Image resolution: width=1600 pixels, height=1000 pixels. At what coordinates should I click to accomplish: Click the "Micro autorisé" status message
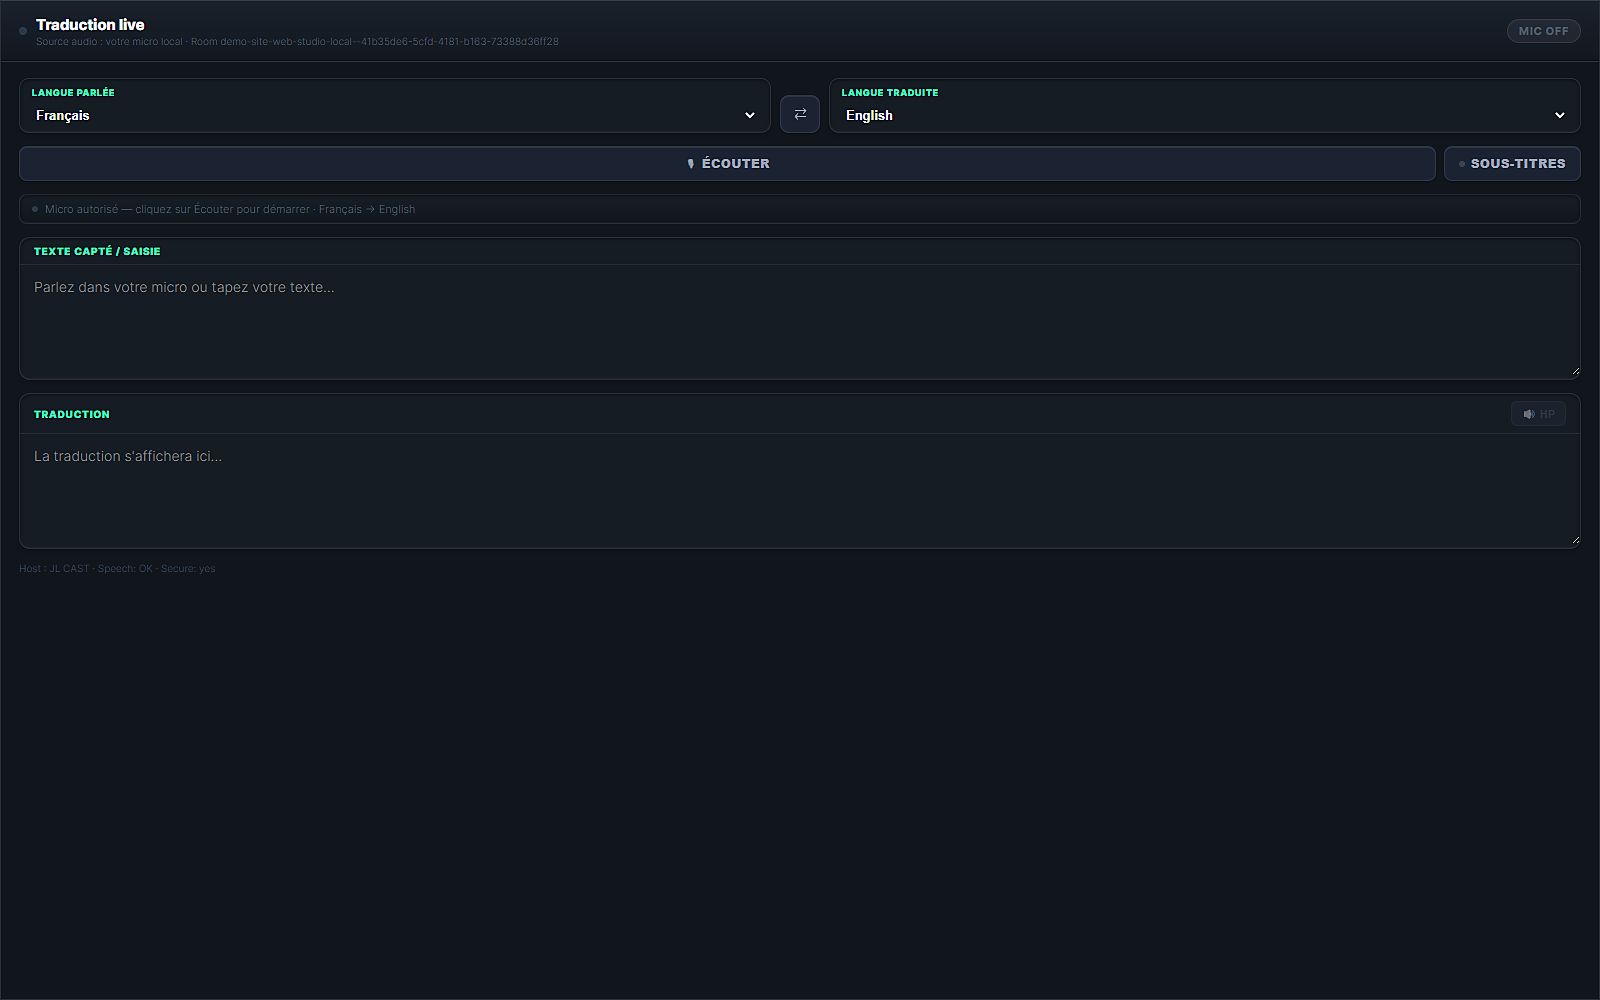[230, 209]
